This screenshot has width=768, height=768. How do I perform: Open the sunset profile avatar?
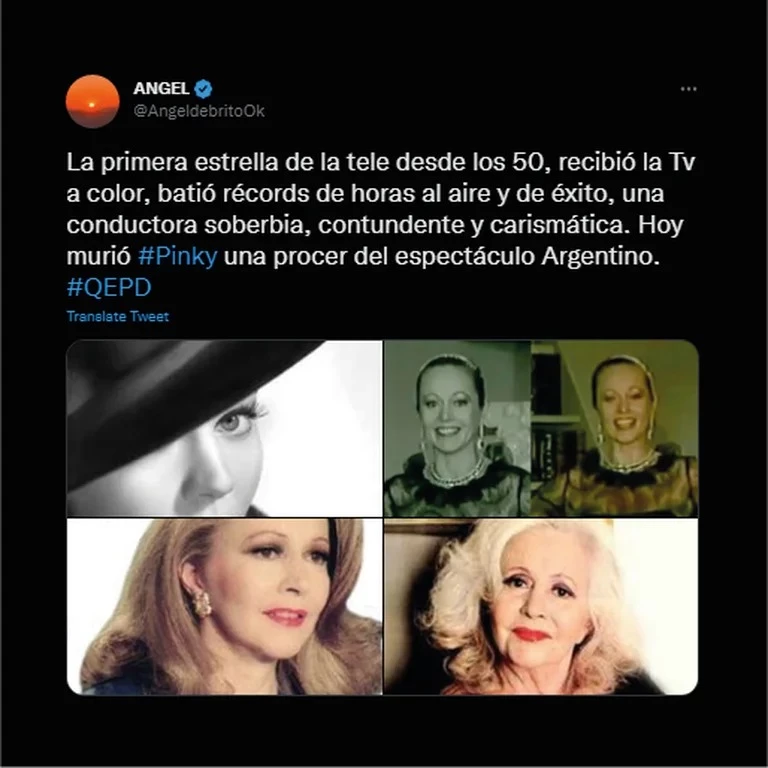pos(93,101)
